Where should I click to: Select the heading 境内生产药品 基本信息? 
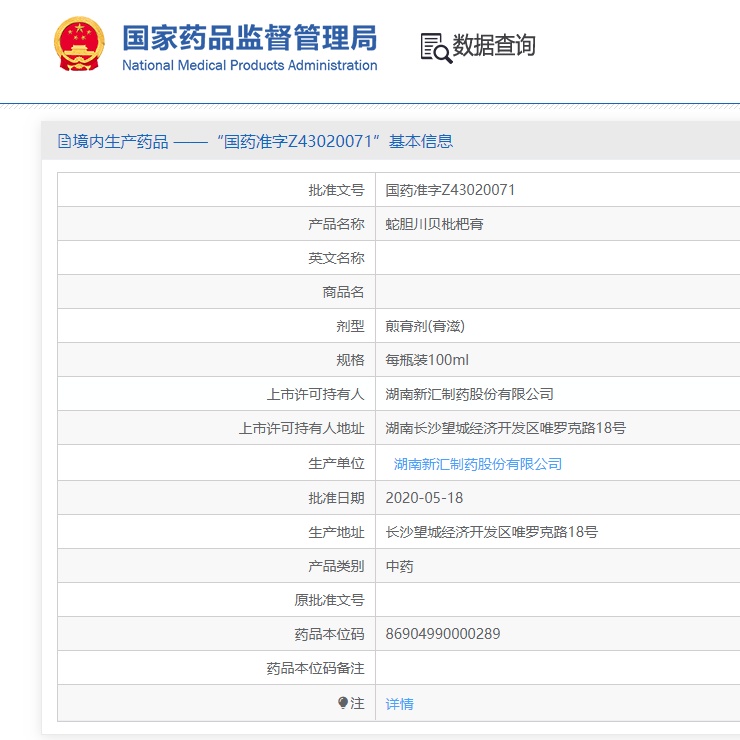tap(255, 141)
